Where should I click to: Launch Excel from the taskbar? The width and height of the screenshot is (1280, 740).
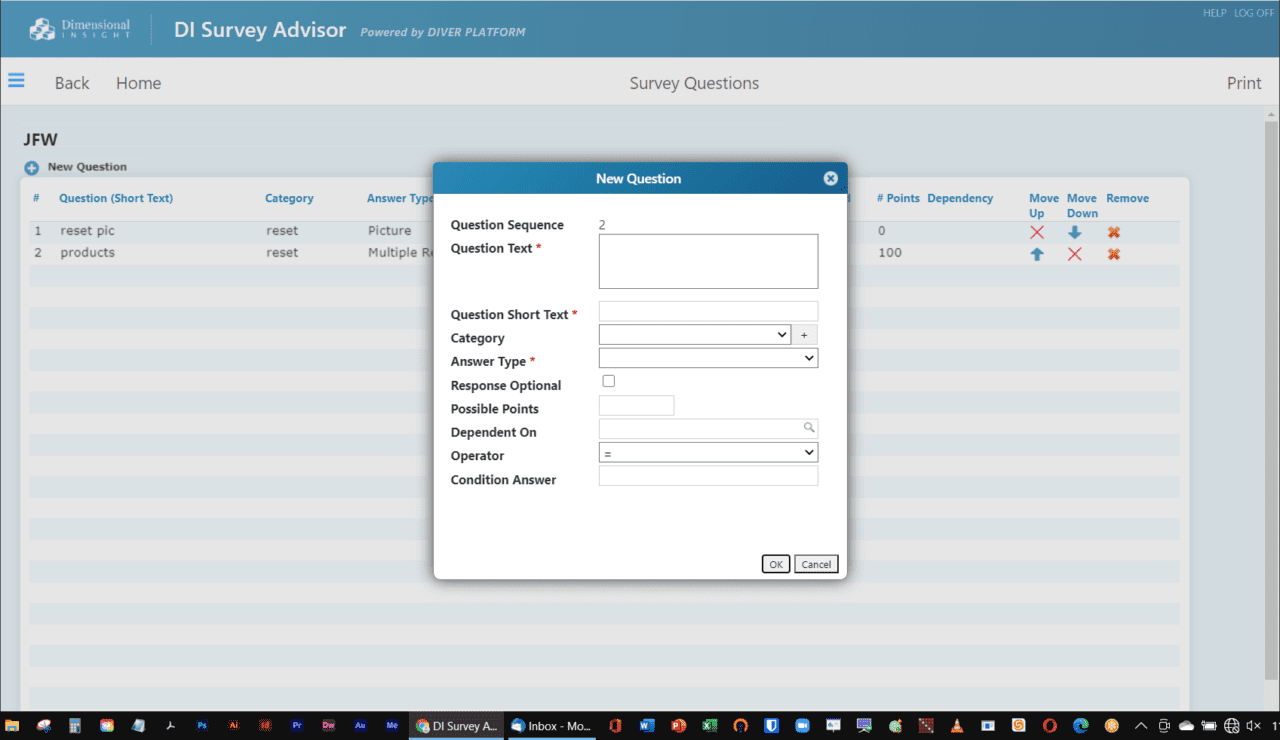pos(709,726)
